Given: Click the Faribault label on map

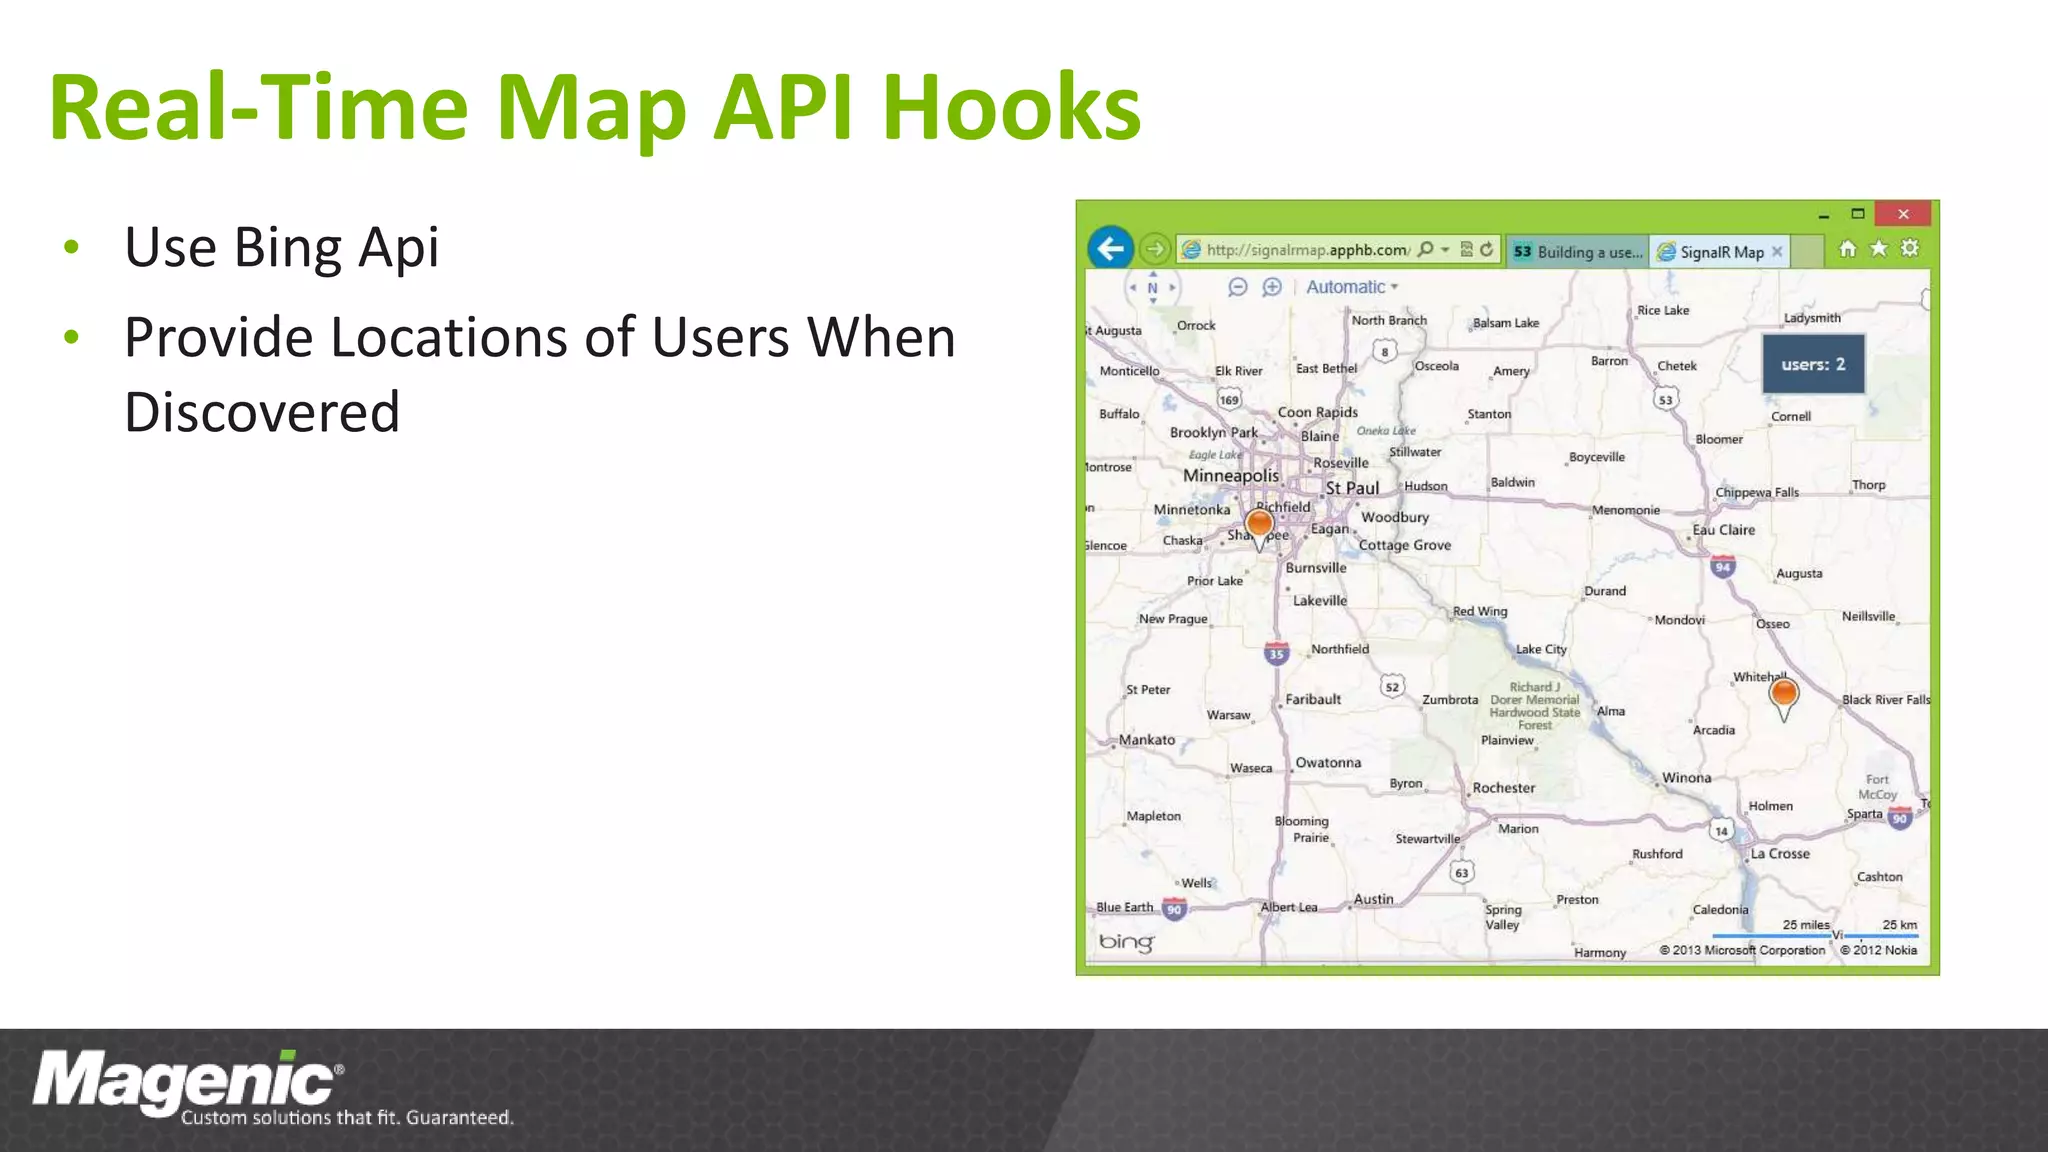Looking at the screenshot, I should tap(1313, 700).
